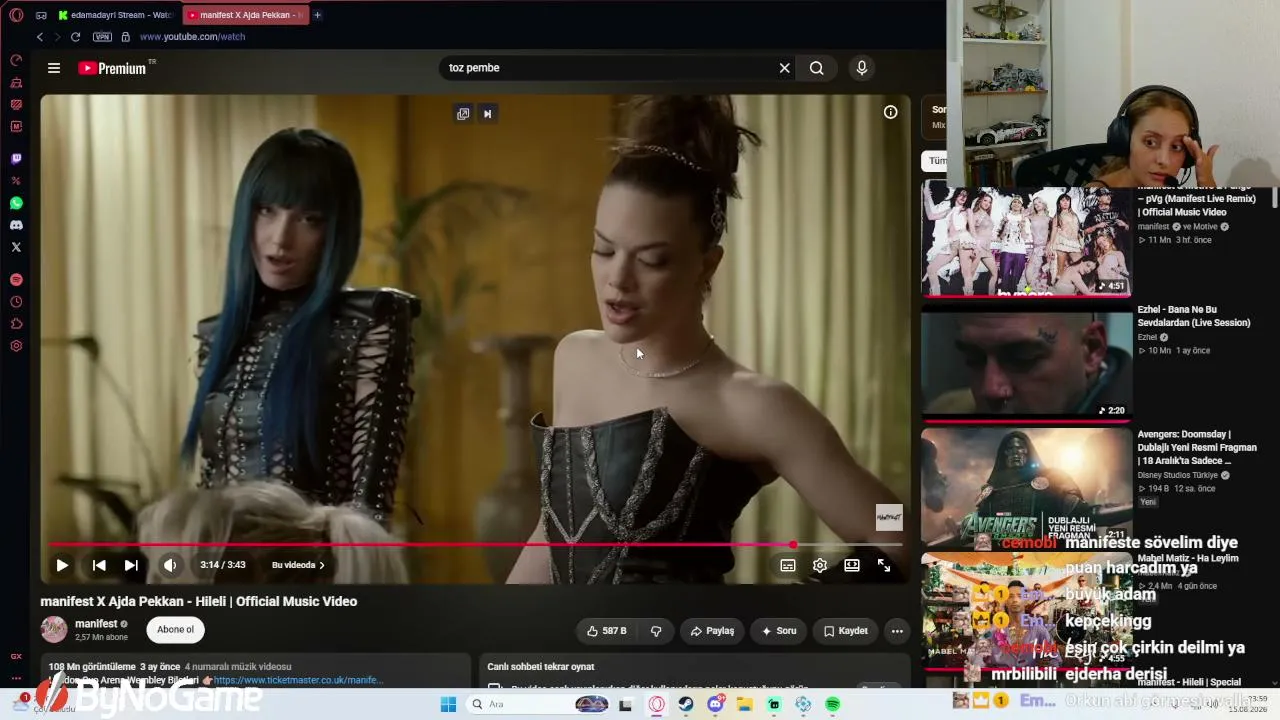Save the video with Kaydet

[846, 631]
